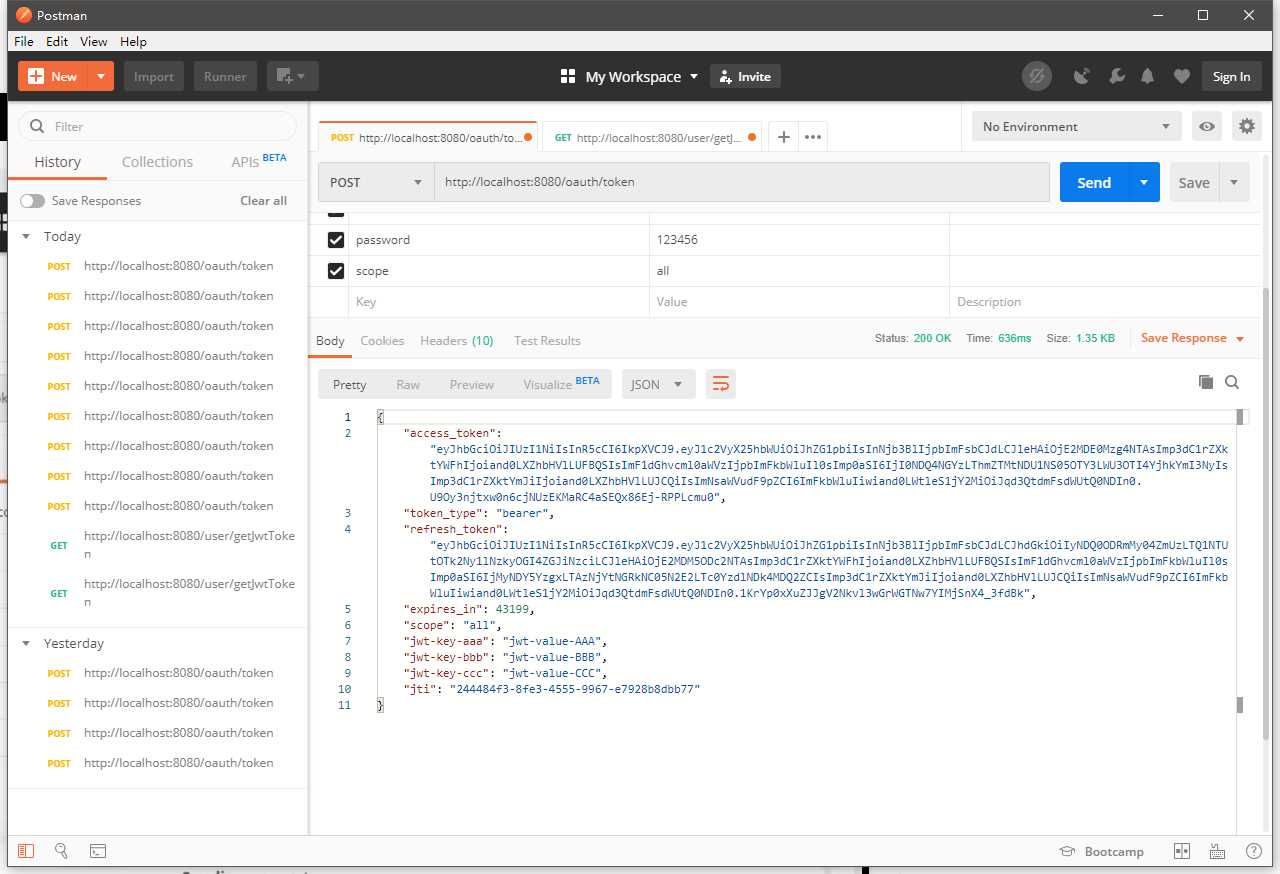This screenshot has width=1280, height=874.
Task: Click the Sign In button
Action: coord(1231,76)
